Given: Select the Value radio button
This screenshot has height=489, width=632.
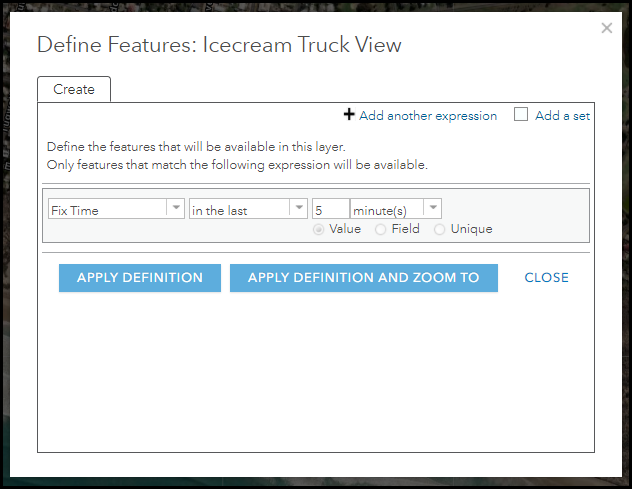Looking at the screenshot, I should tap(319, 229).
